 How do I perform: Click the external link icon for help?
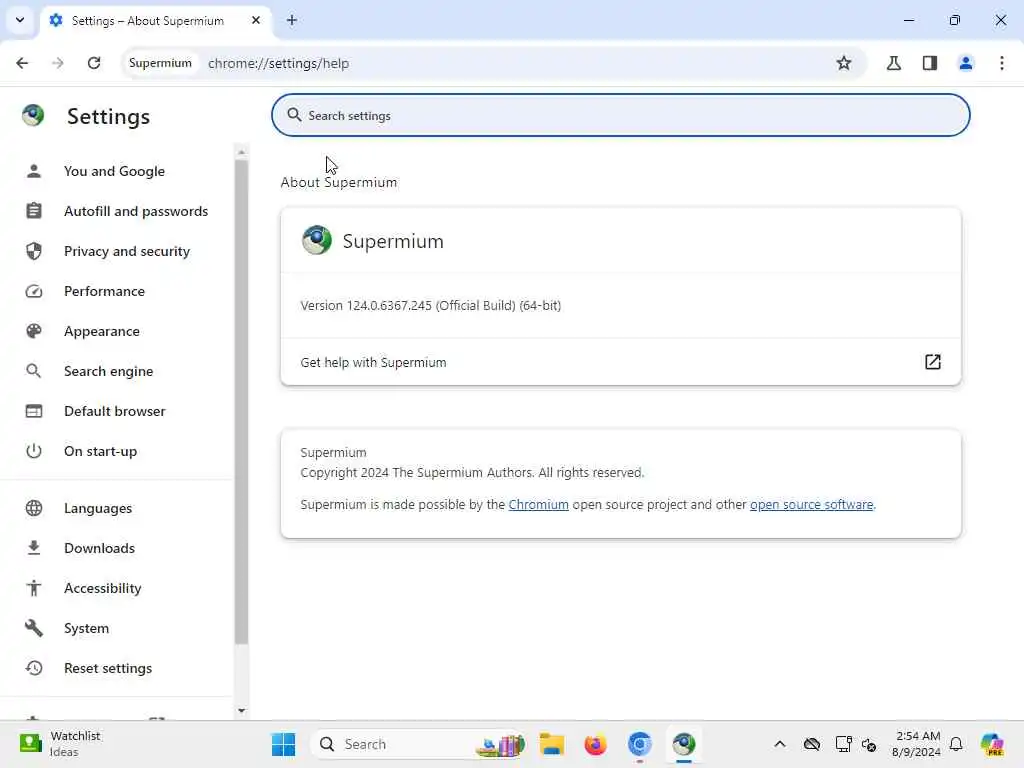(x=933, y=362)
